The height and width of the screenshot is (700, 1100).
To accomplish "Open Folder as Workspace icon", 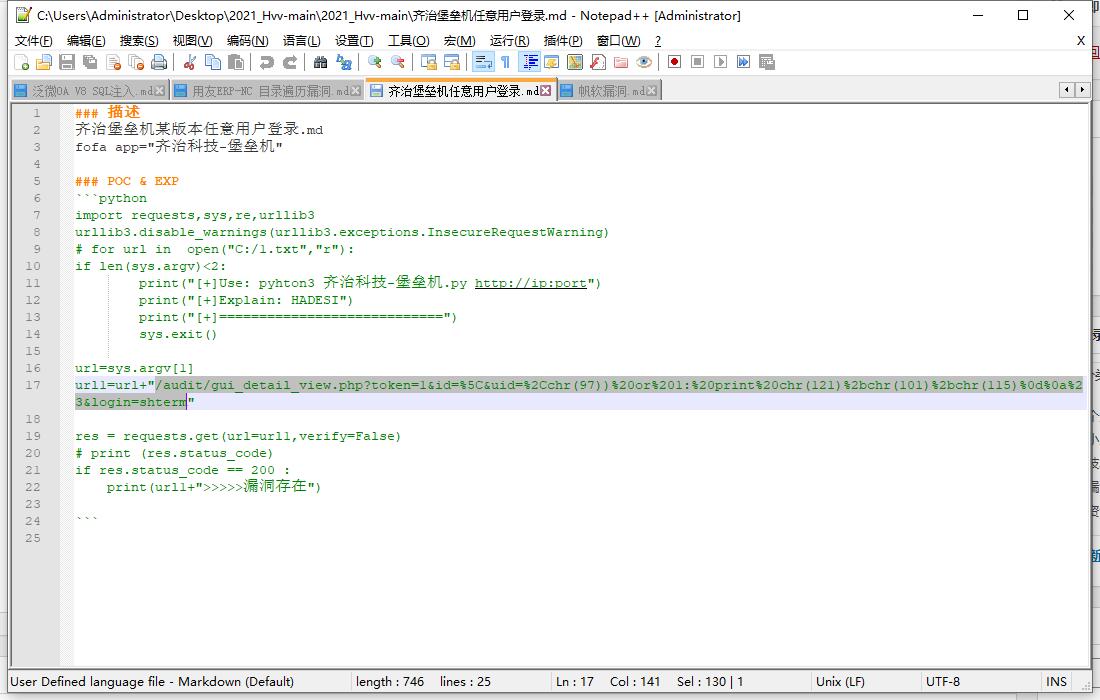I will (621, 62).
